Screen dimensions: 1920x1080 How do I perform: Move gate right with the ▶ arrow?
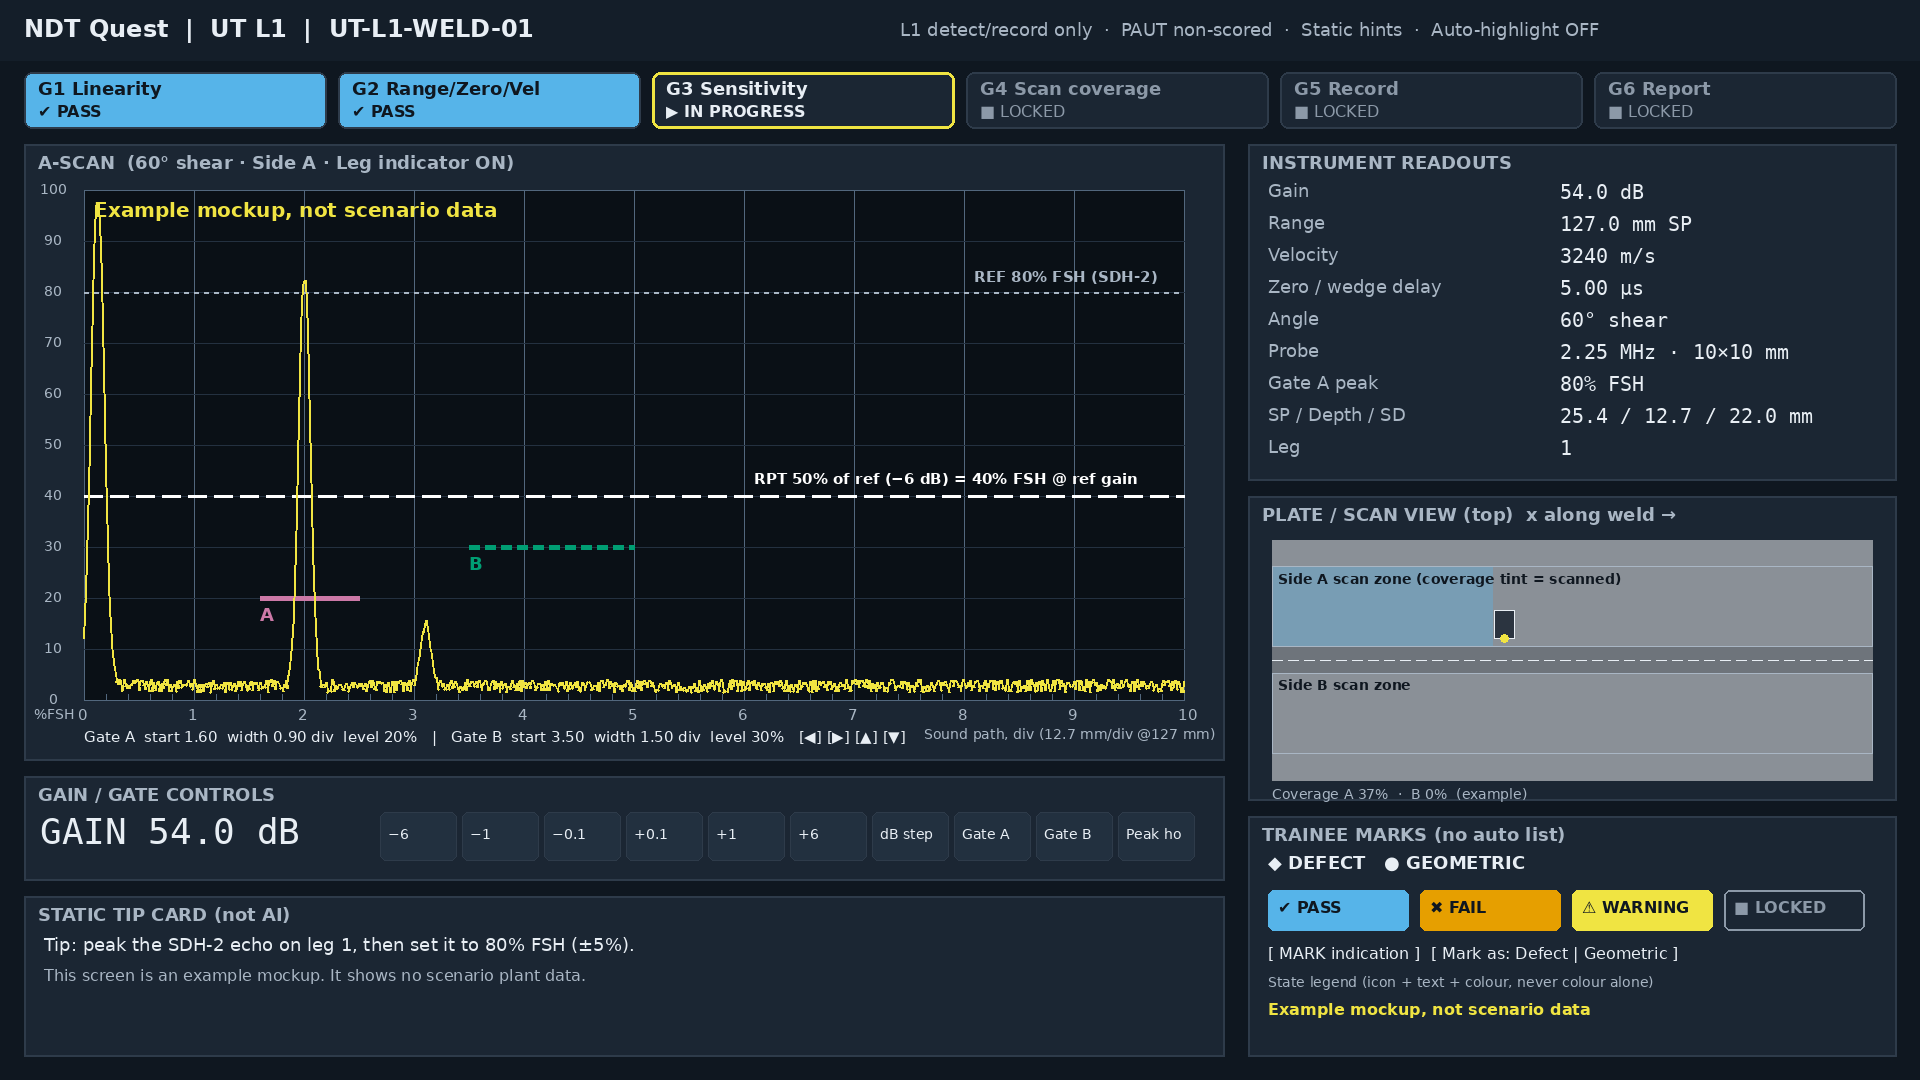coord(838,737)
